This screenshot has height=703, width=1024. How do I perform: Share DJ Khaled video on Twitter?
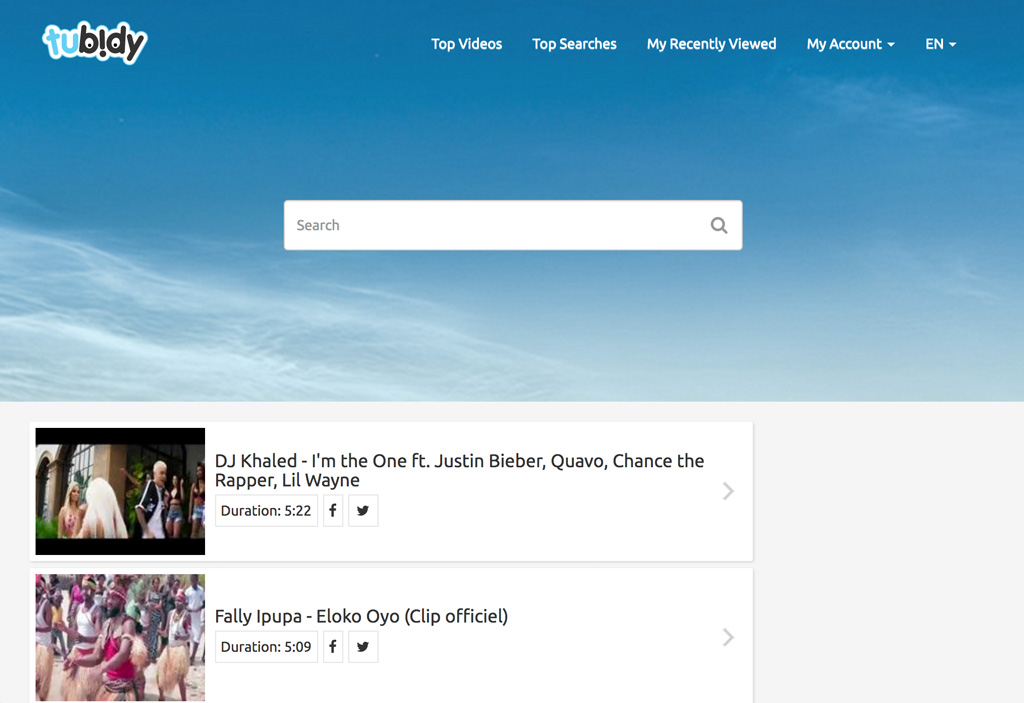coord(363,510)
